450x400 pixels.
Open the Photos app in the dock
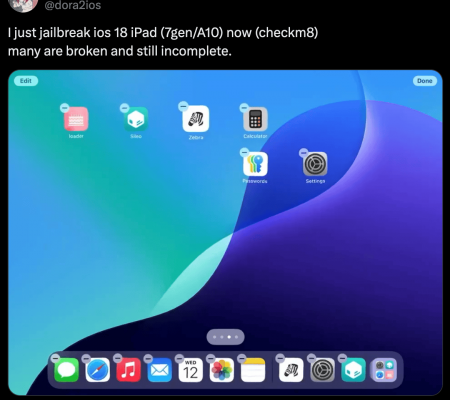222,370
